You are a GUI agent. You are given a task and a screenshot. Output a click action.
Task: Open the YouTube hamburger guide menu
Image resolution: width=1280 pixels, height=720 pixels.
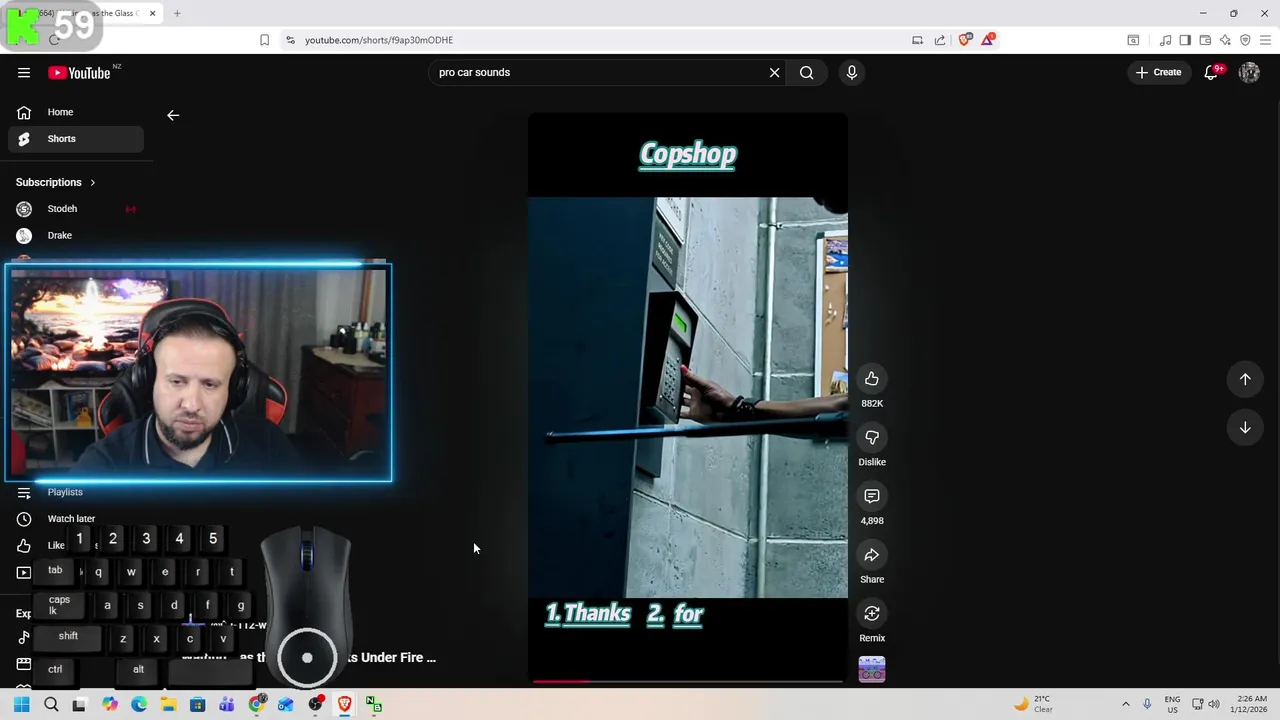tap(24, 72)
